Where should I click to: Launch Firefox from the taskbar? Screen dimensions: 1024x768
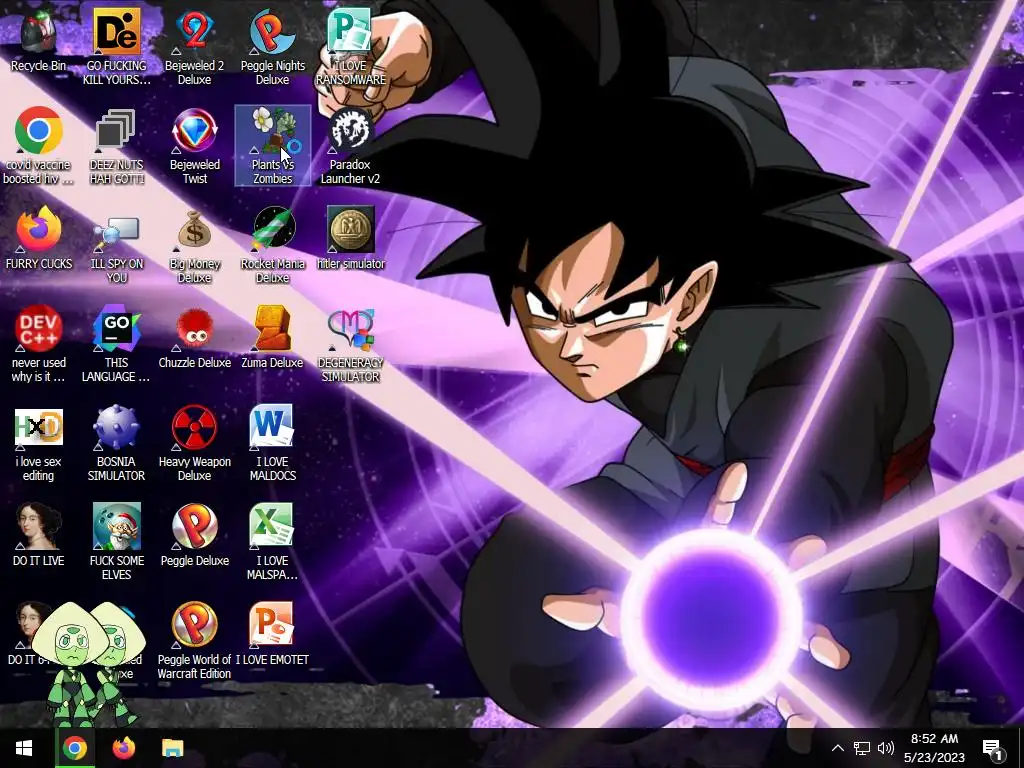(123, 748)
